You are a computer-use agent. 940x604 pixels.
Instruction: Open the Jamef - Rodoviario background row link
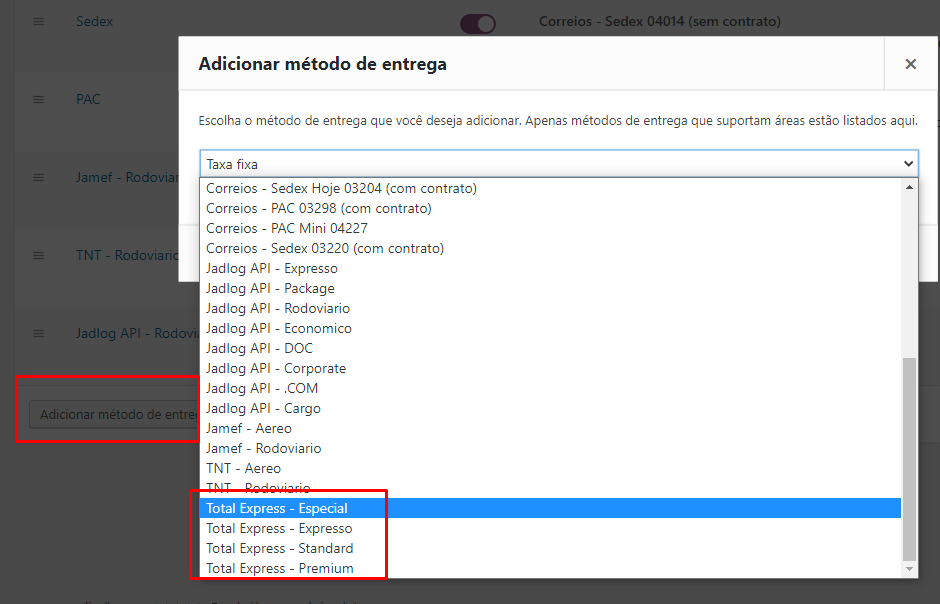pos(127,177)
